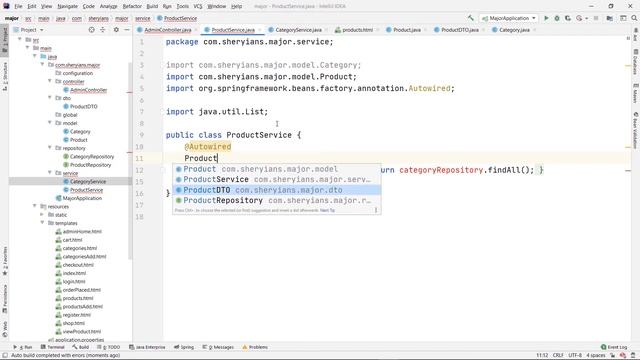Click the Debug bug icon in toolbar

tap(557, 18)
